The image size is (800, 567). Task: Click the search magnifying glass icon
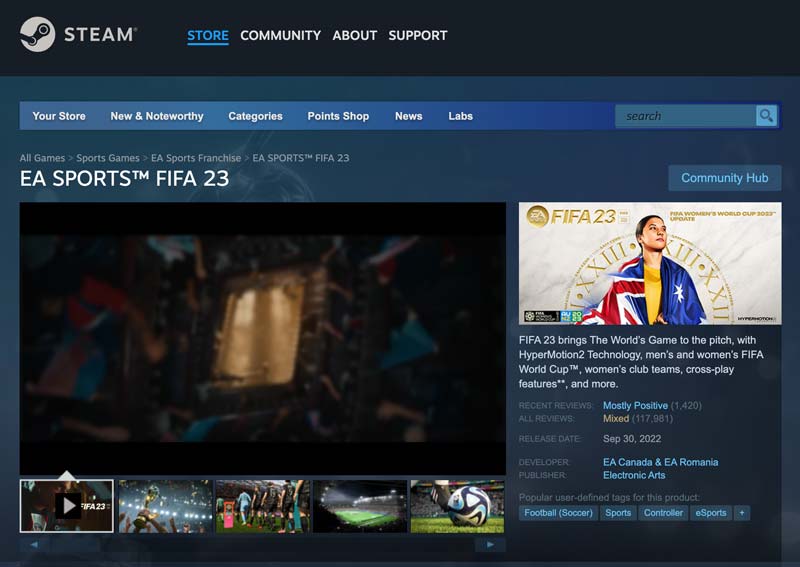coord(766,116)
